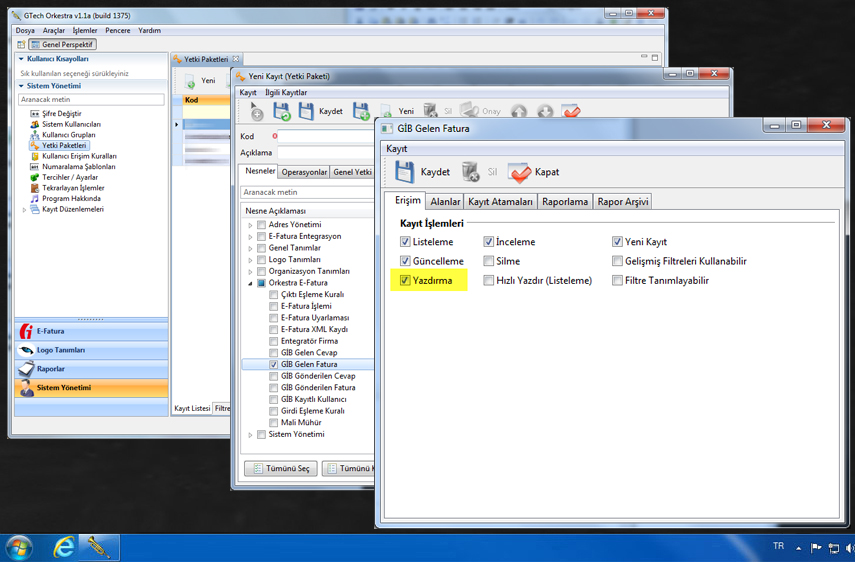Open the Windows Start menu
855x562 pixels.
pyautogui.click(x=19, y=548)
